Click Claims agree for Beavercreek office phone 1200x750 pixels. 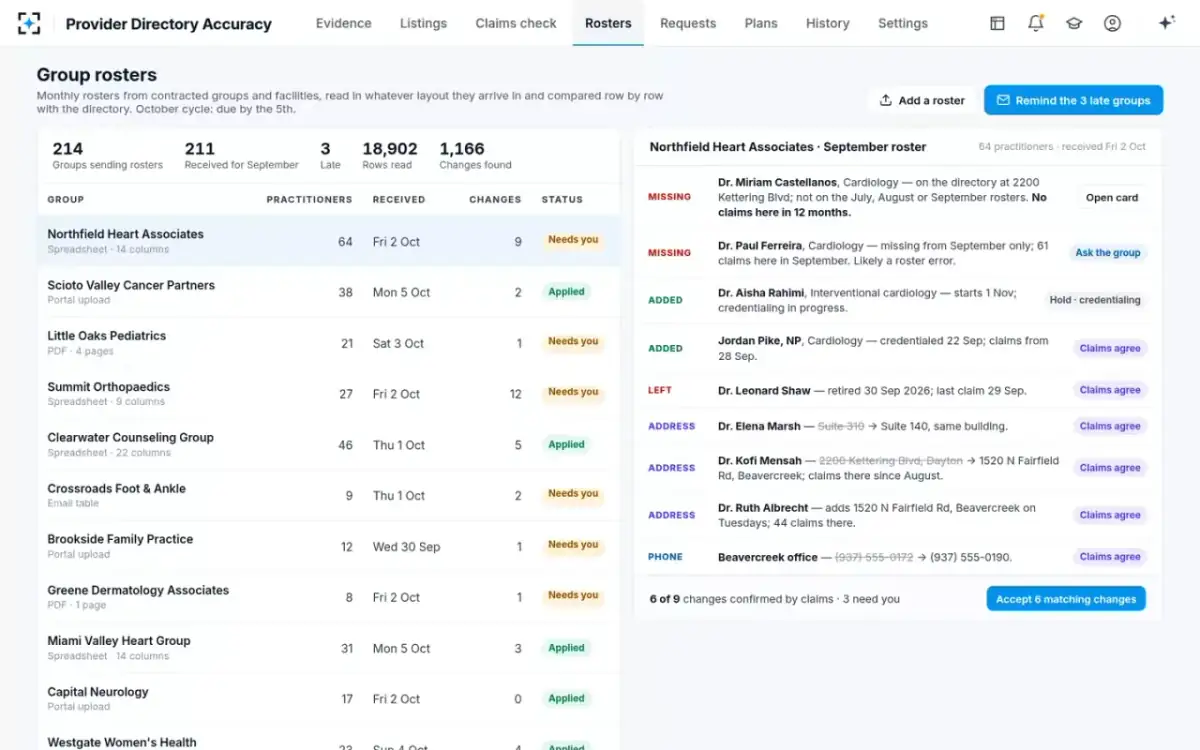pos(1110,557)
